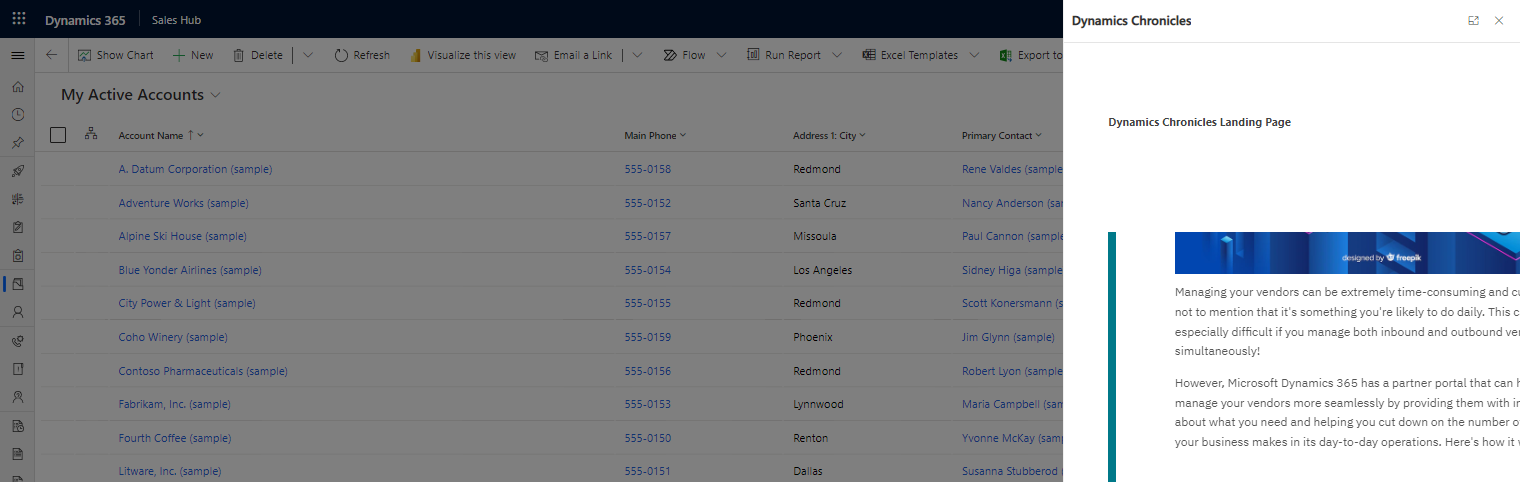Open the Pinned pin icon in sidebar
The height and width of the screenshot is (482, 1520).
click(17, 143)
